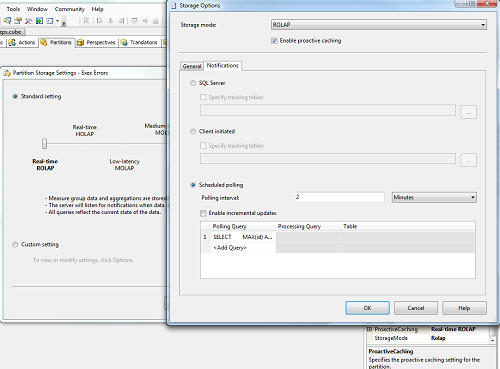This screenshot has height=369, width=500.
Task: Open the Window menu
Action: [37, 9]
